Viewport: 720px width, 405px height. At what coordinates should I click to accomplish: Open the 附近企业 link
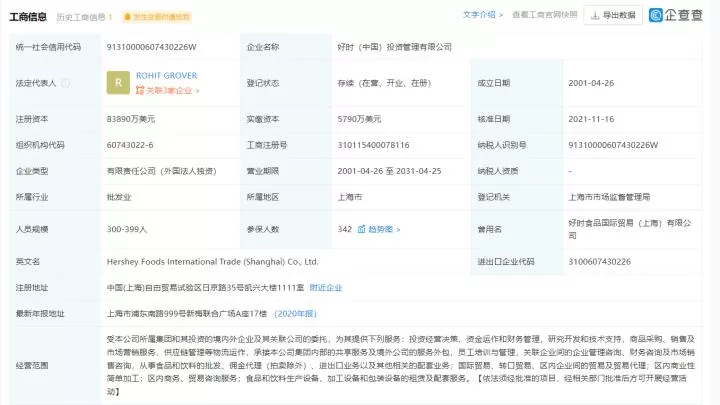[326, 287]
